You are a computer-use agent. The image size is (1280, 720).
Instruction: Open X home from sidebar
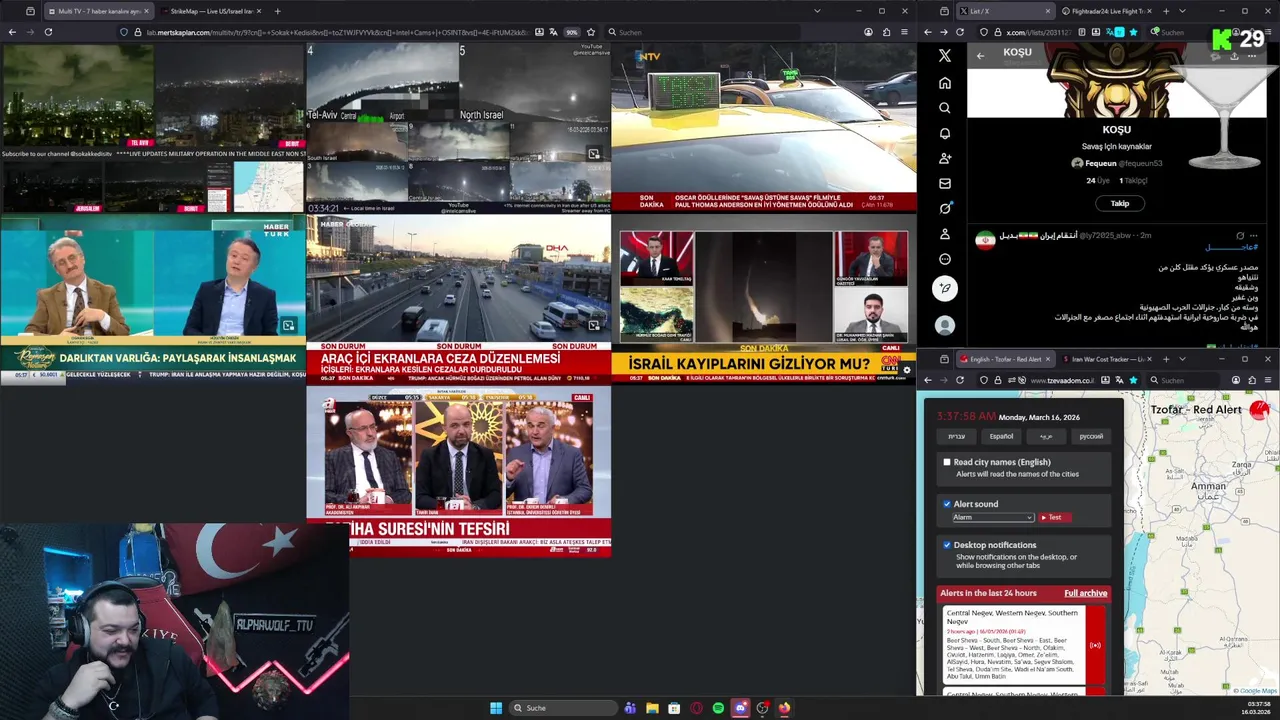pos(944,83)
